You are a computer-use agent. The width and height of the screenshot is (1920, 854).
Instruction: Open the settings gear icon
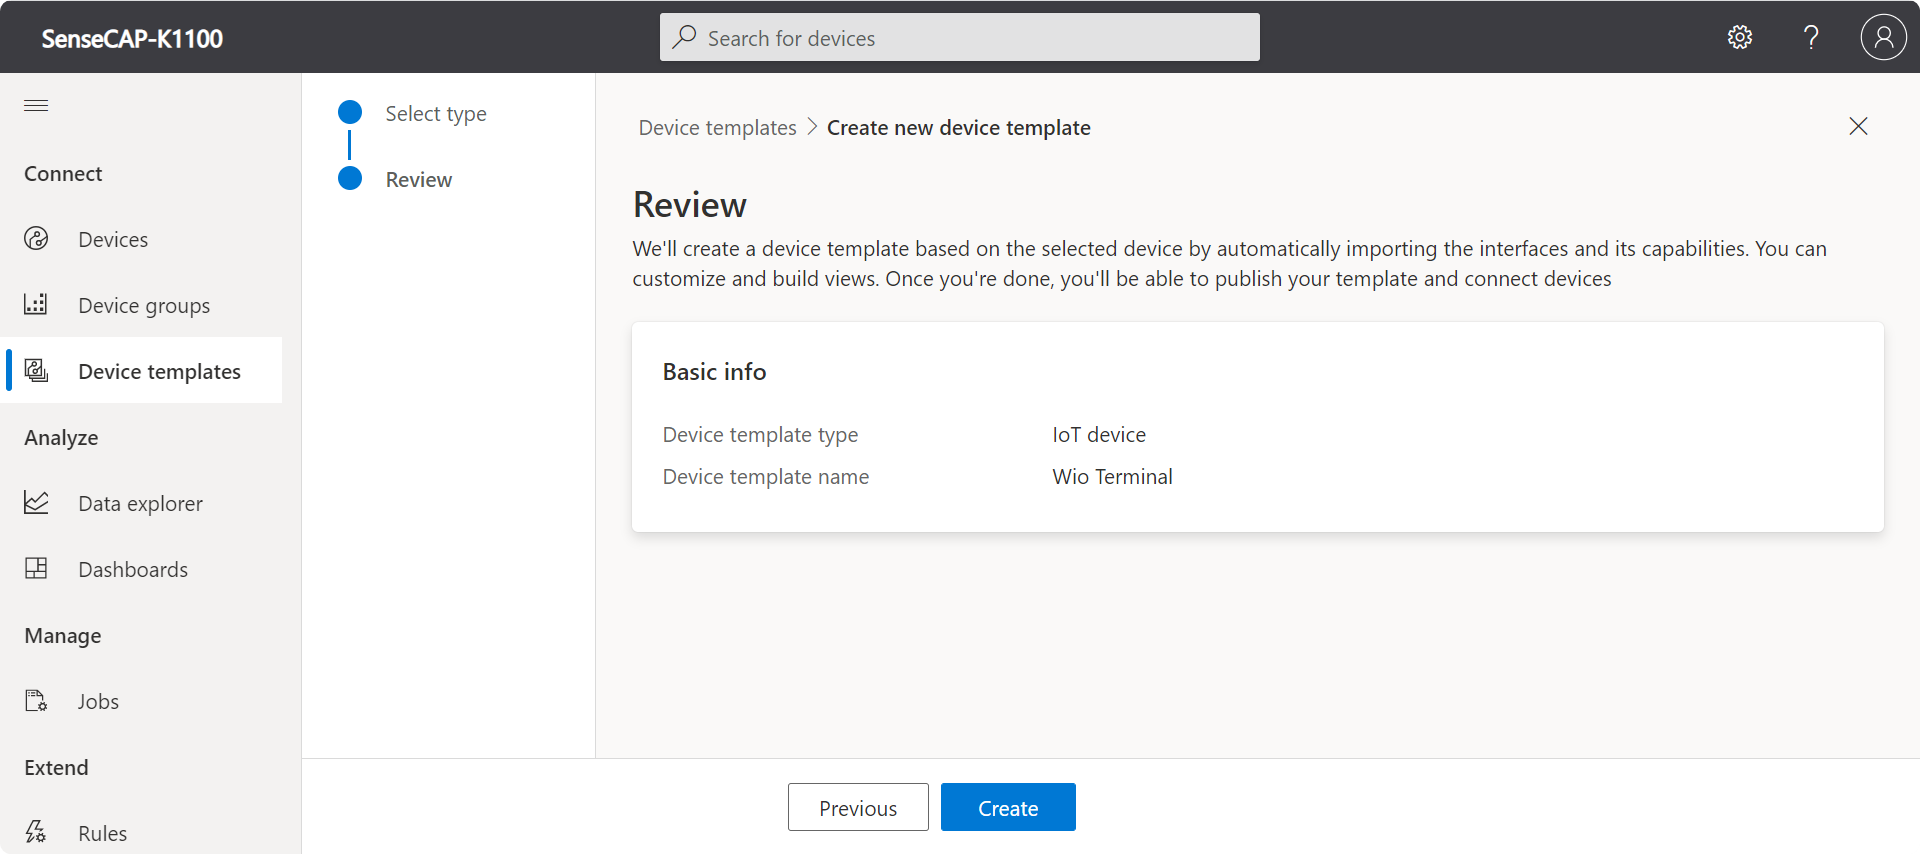tap(1740, 37)
